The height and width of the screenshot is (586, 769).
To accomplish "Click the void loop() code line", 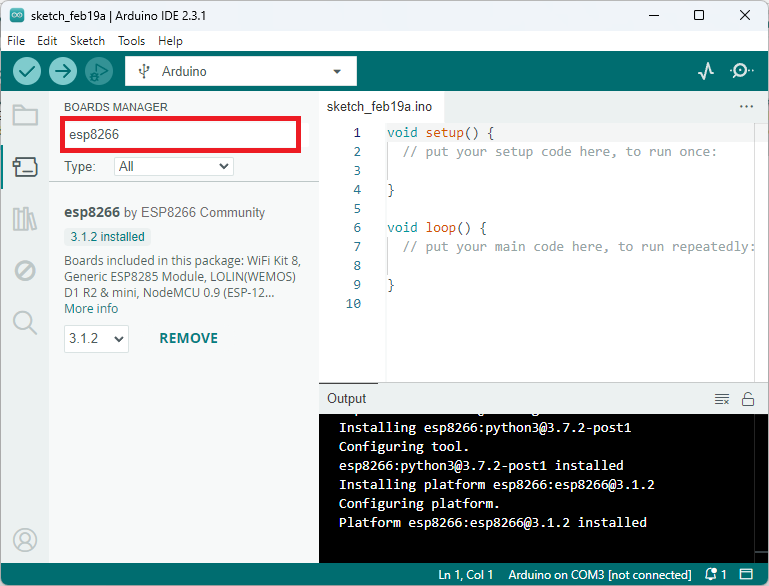I will click(436, 228).
